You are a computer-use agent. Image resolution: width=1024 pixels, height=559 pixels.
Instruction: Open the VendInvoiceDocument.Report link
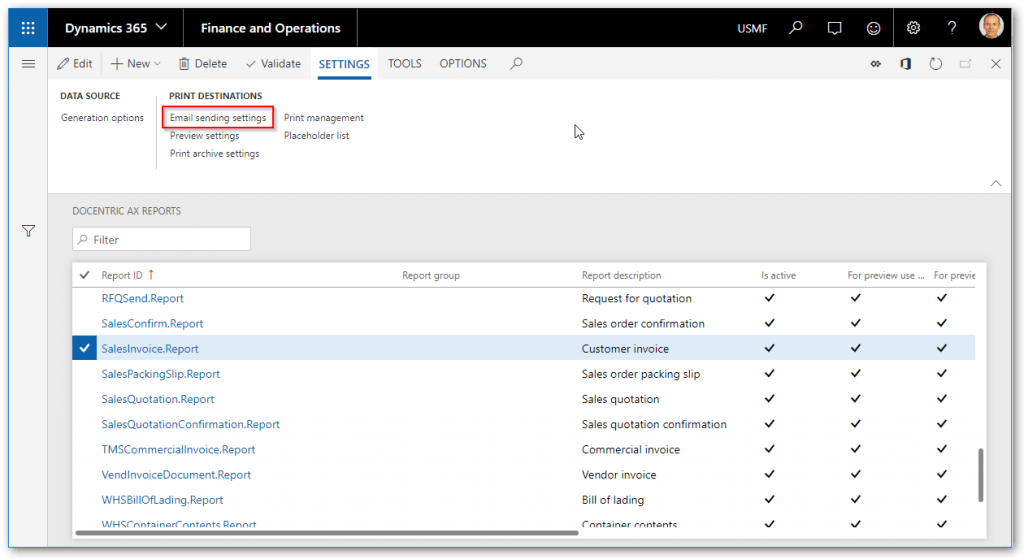[176, 475]
